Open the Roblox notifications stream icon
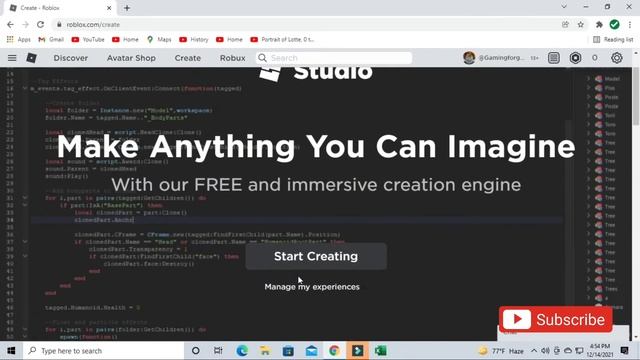The width and height of the screenshot is (640, 360). tap(553, 58)
